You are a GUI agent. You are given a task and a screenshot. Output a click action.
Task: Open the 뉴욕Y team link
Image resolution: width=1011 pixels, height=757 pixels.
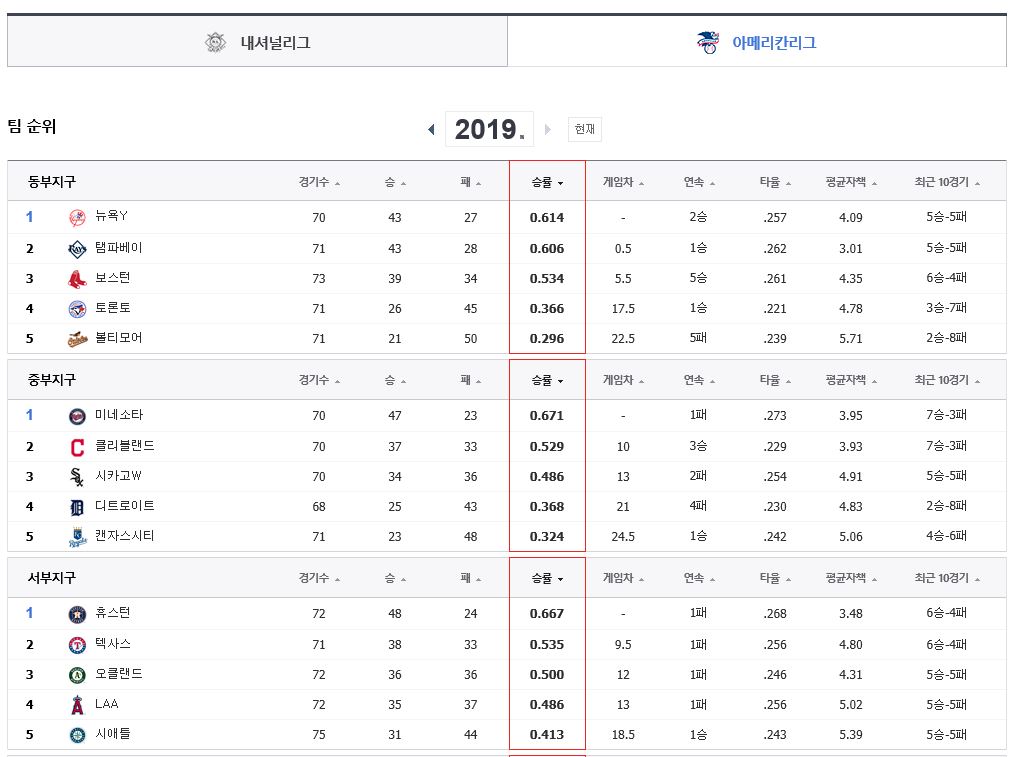pos(111,215)
